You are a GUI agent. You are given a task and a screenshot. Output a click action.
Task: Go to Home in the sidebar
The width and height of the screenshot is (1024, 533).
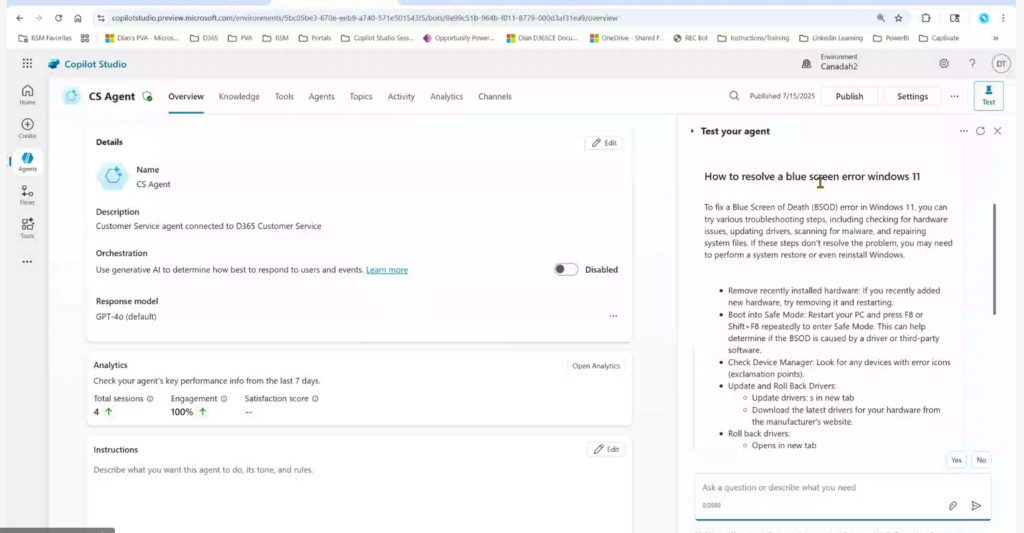click(x=27, y=95)
